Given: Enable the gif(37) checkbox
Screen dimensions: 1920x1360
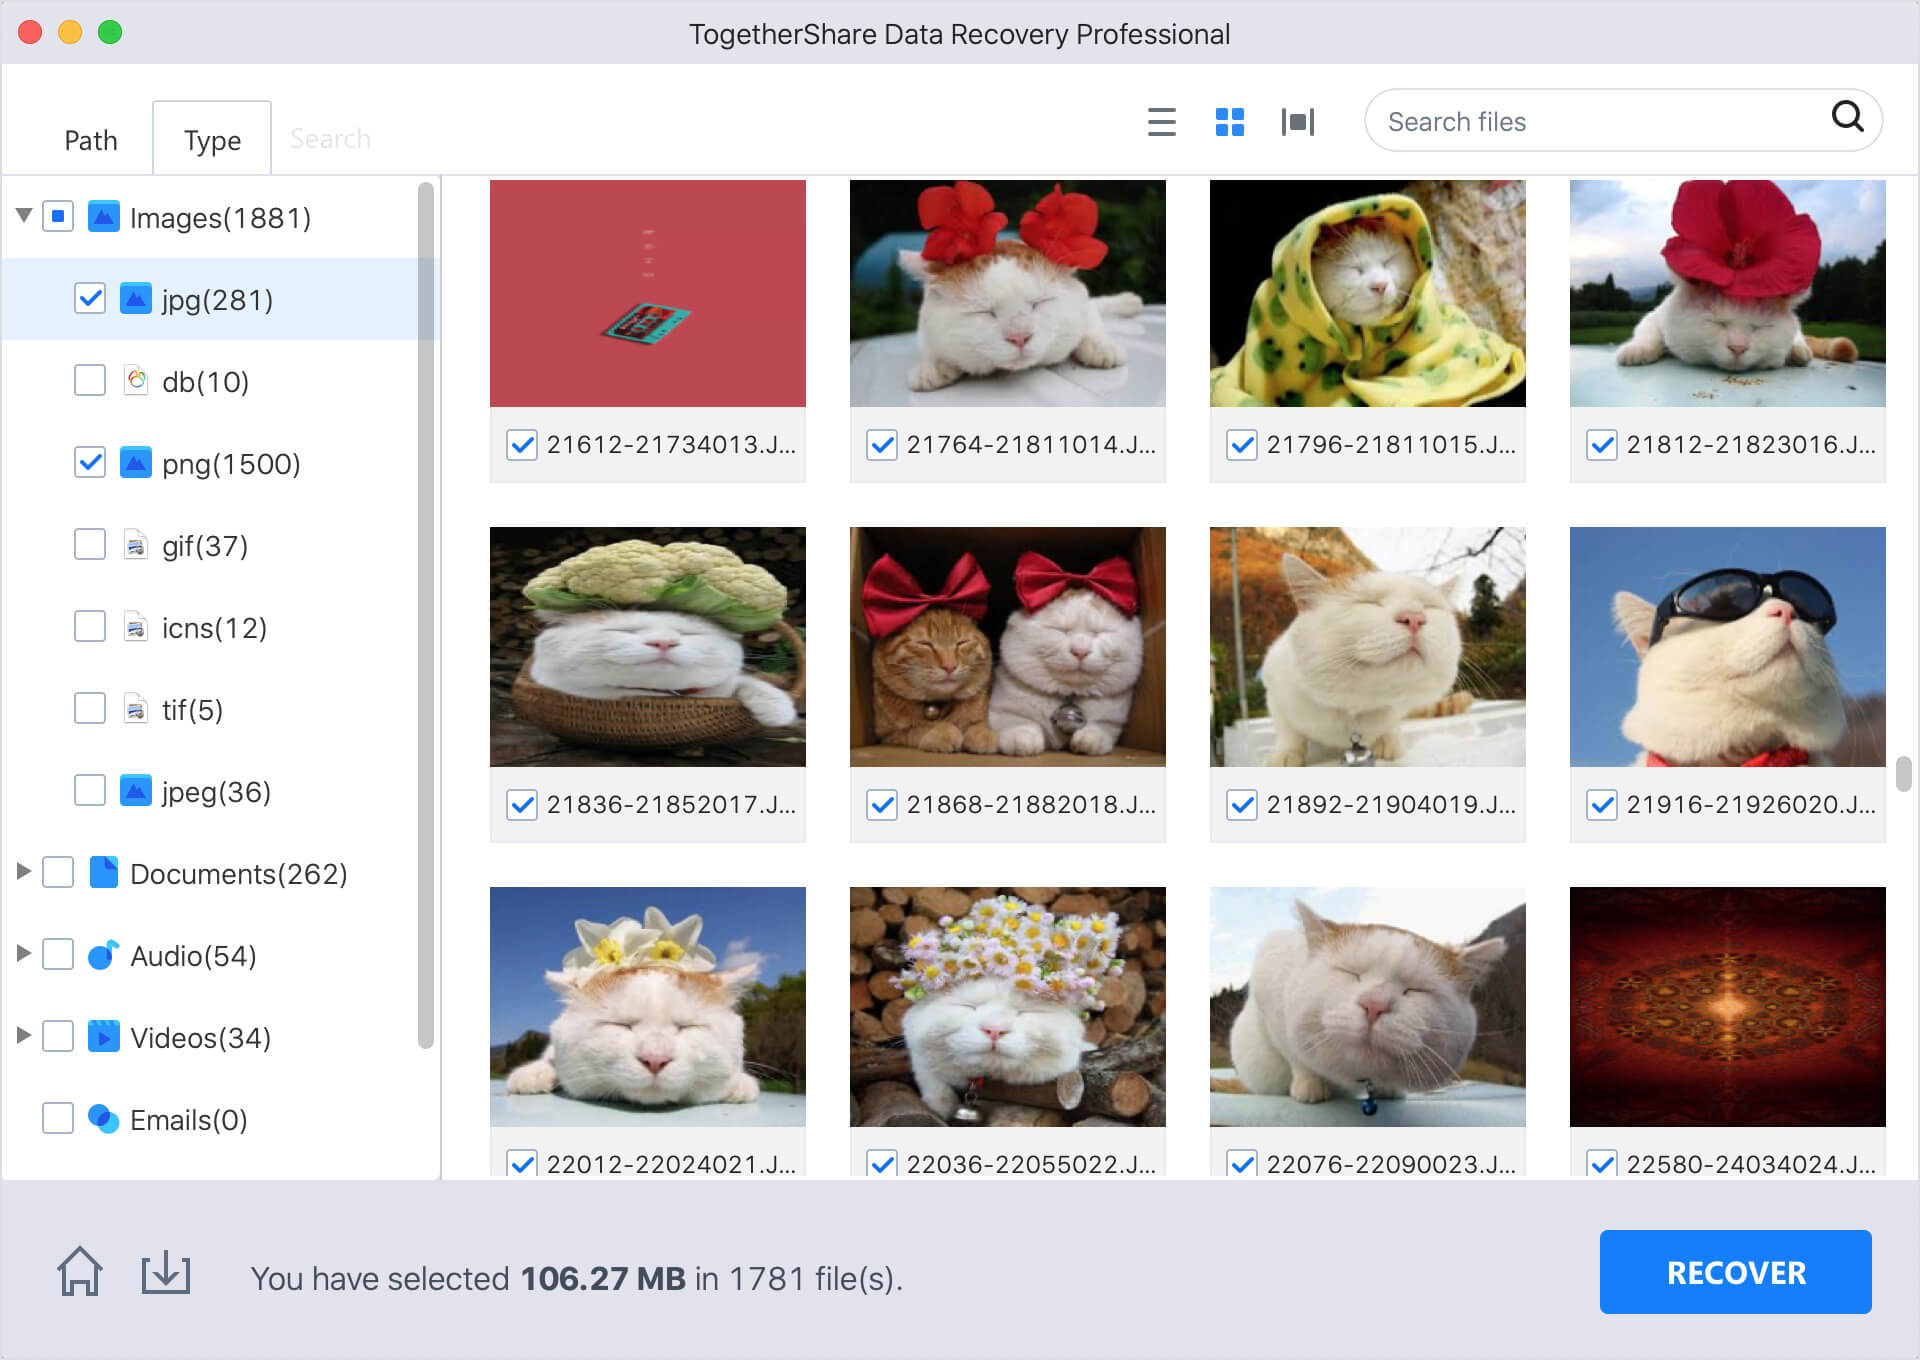Looking at the screenshot, I should pos(90,546).
